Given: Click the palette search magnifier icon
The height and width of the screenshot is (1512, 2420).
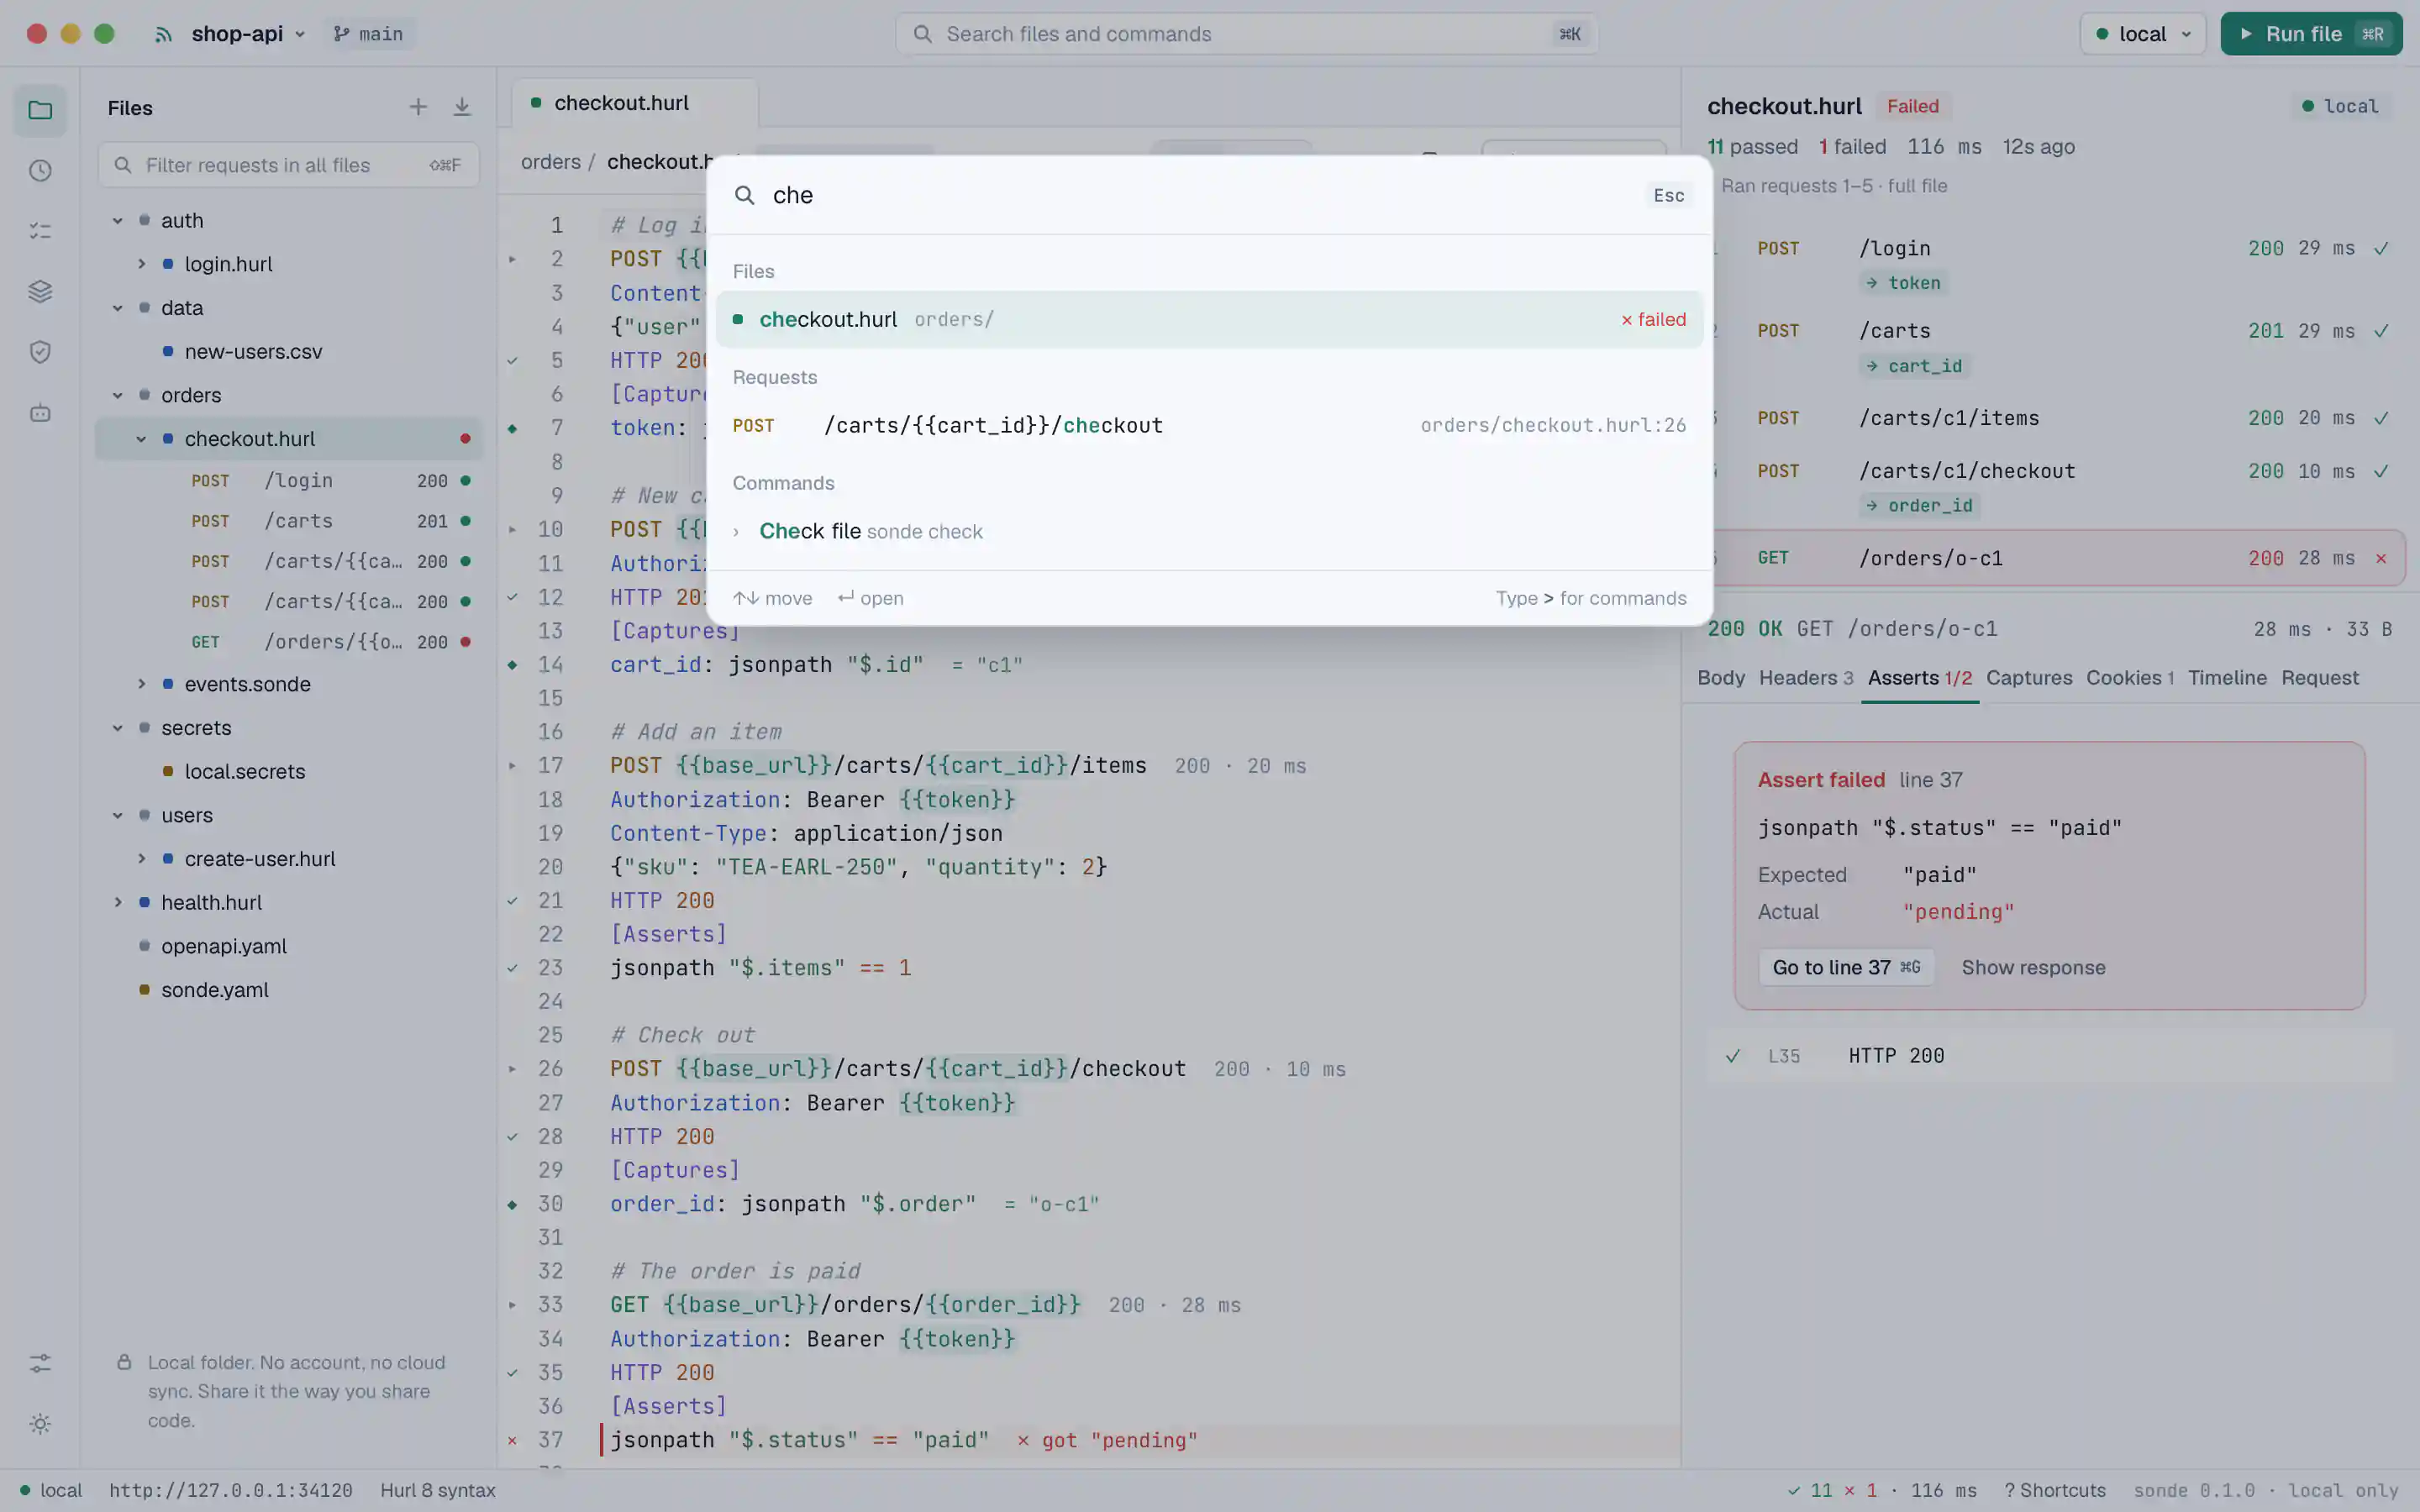Looking at the screenshot, I should (x=745, y=195).
